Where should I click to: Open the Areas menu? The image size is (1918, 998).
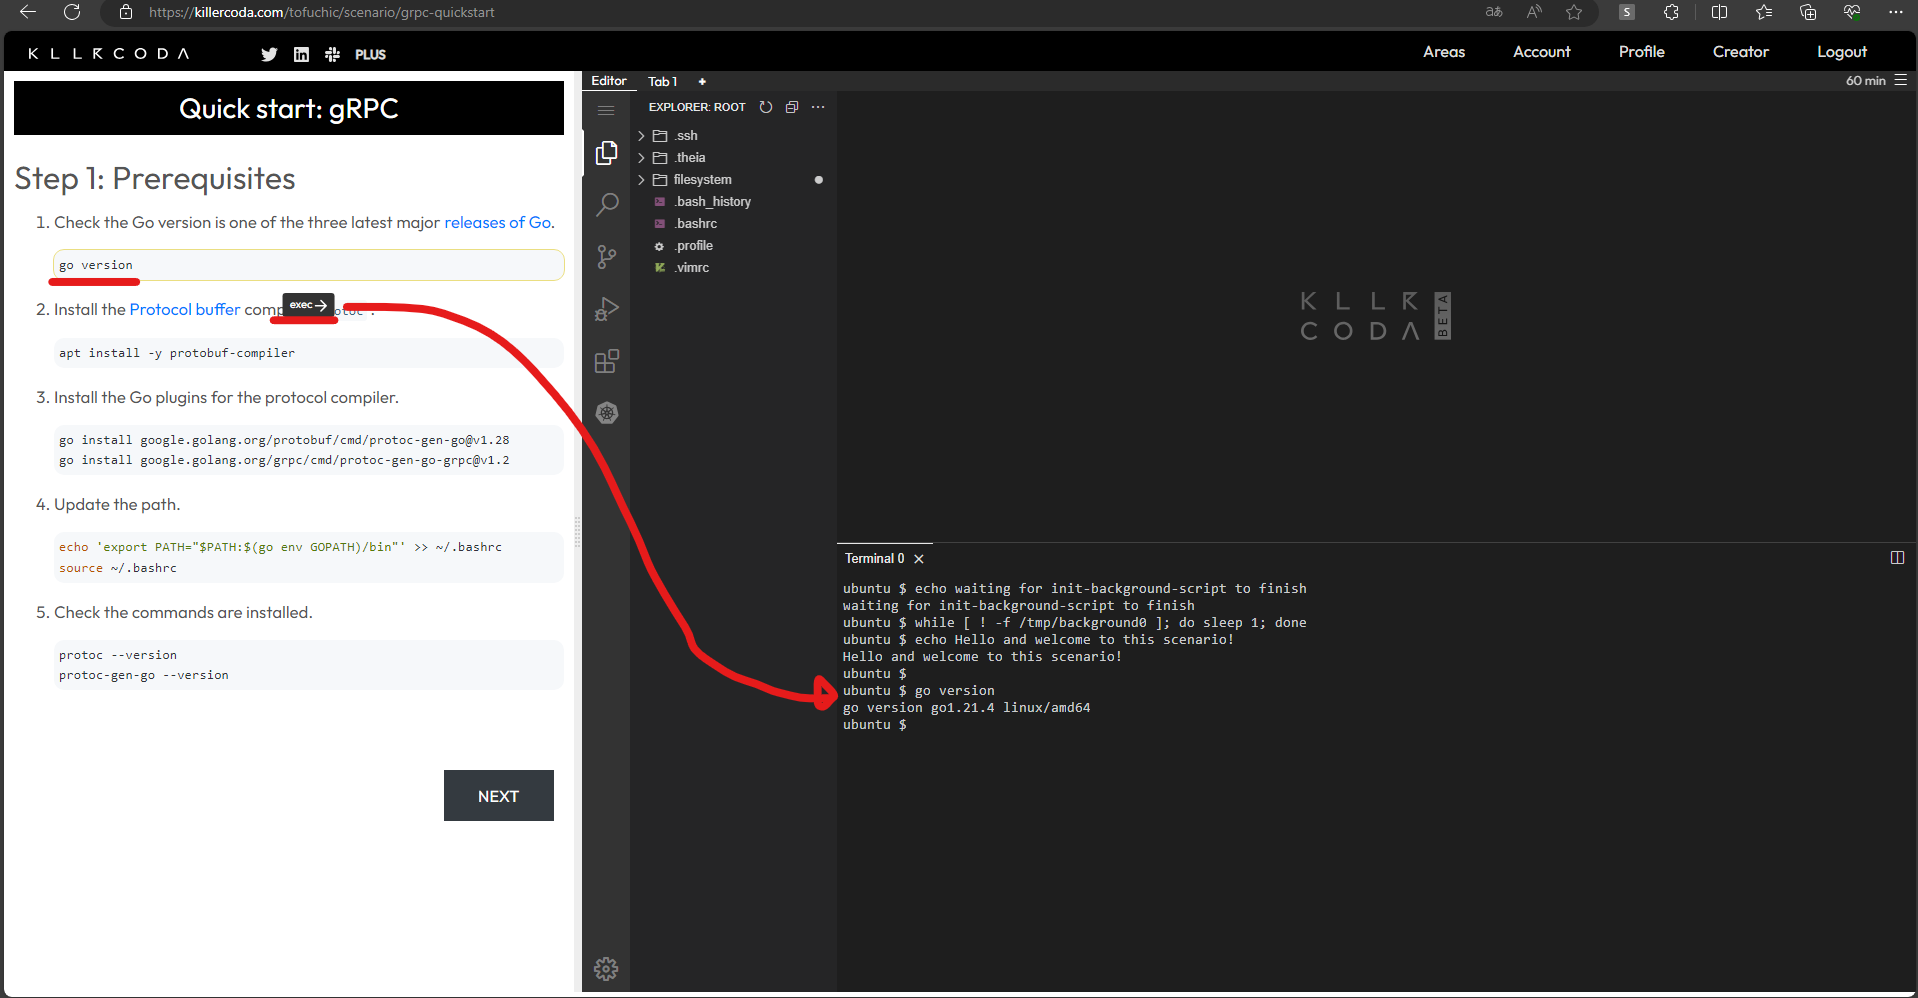pyautogui.click(x=1443, y=51)
